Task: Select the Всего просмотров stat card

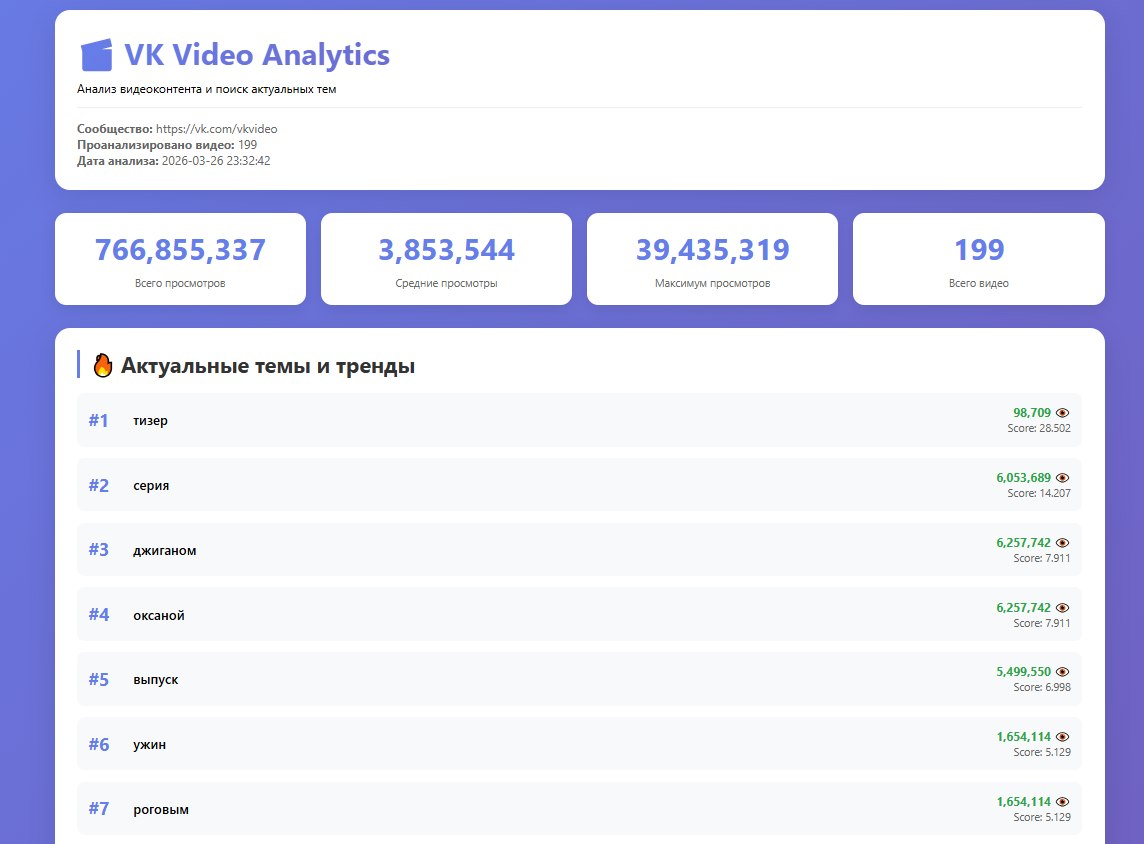Action: [x=180, y=259]
